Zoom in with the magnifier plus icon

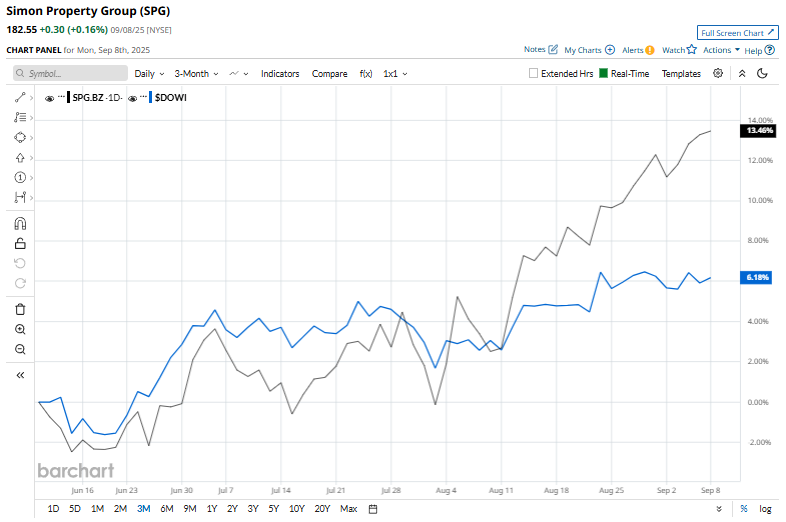click(20, 329)
